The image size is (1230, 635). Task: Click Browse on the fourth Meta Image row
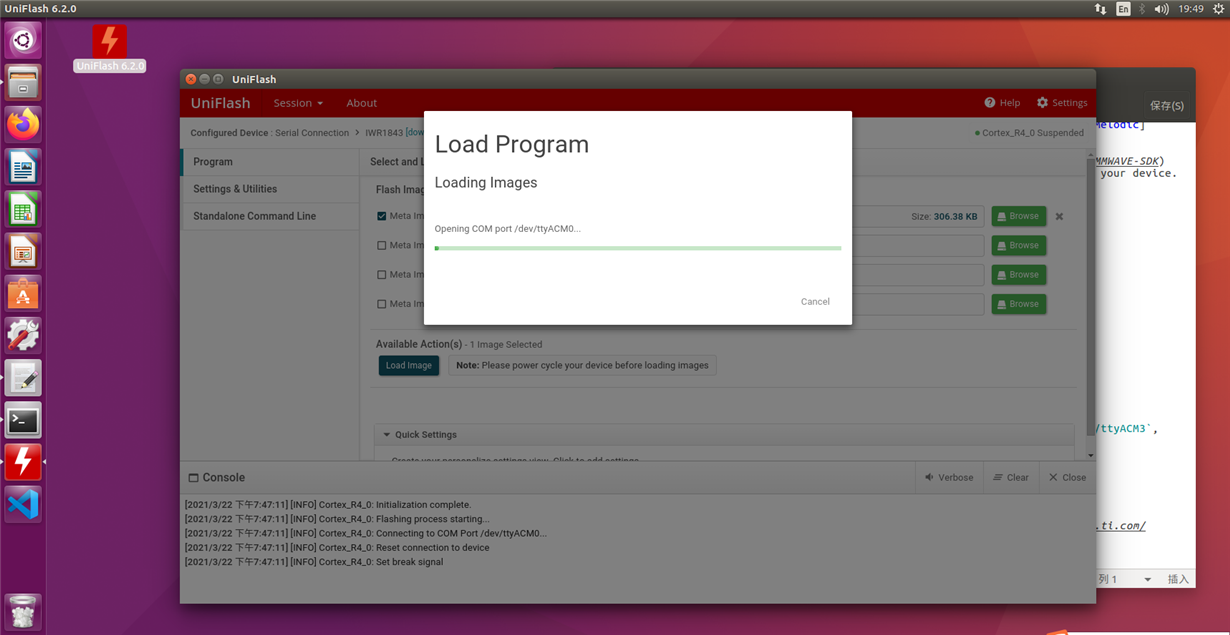click(1019, 304)
